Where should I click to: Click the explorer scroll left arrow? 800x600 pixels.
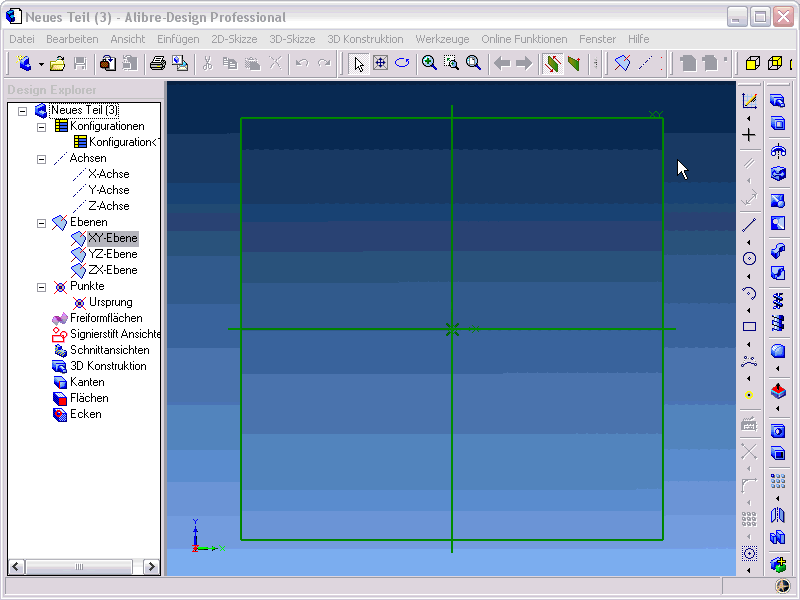tap(16, 567)
